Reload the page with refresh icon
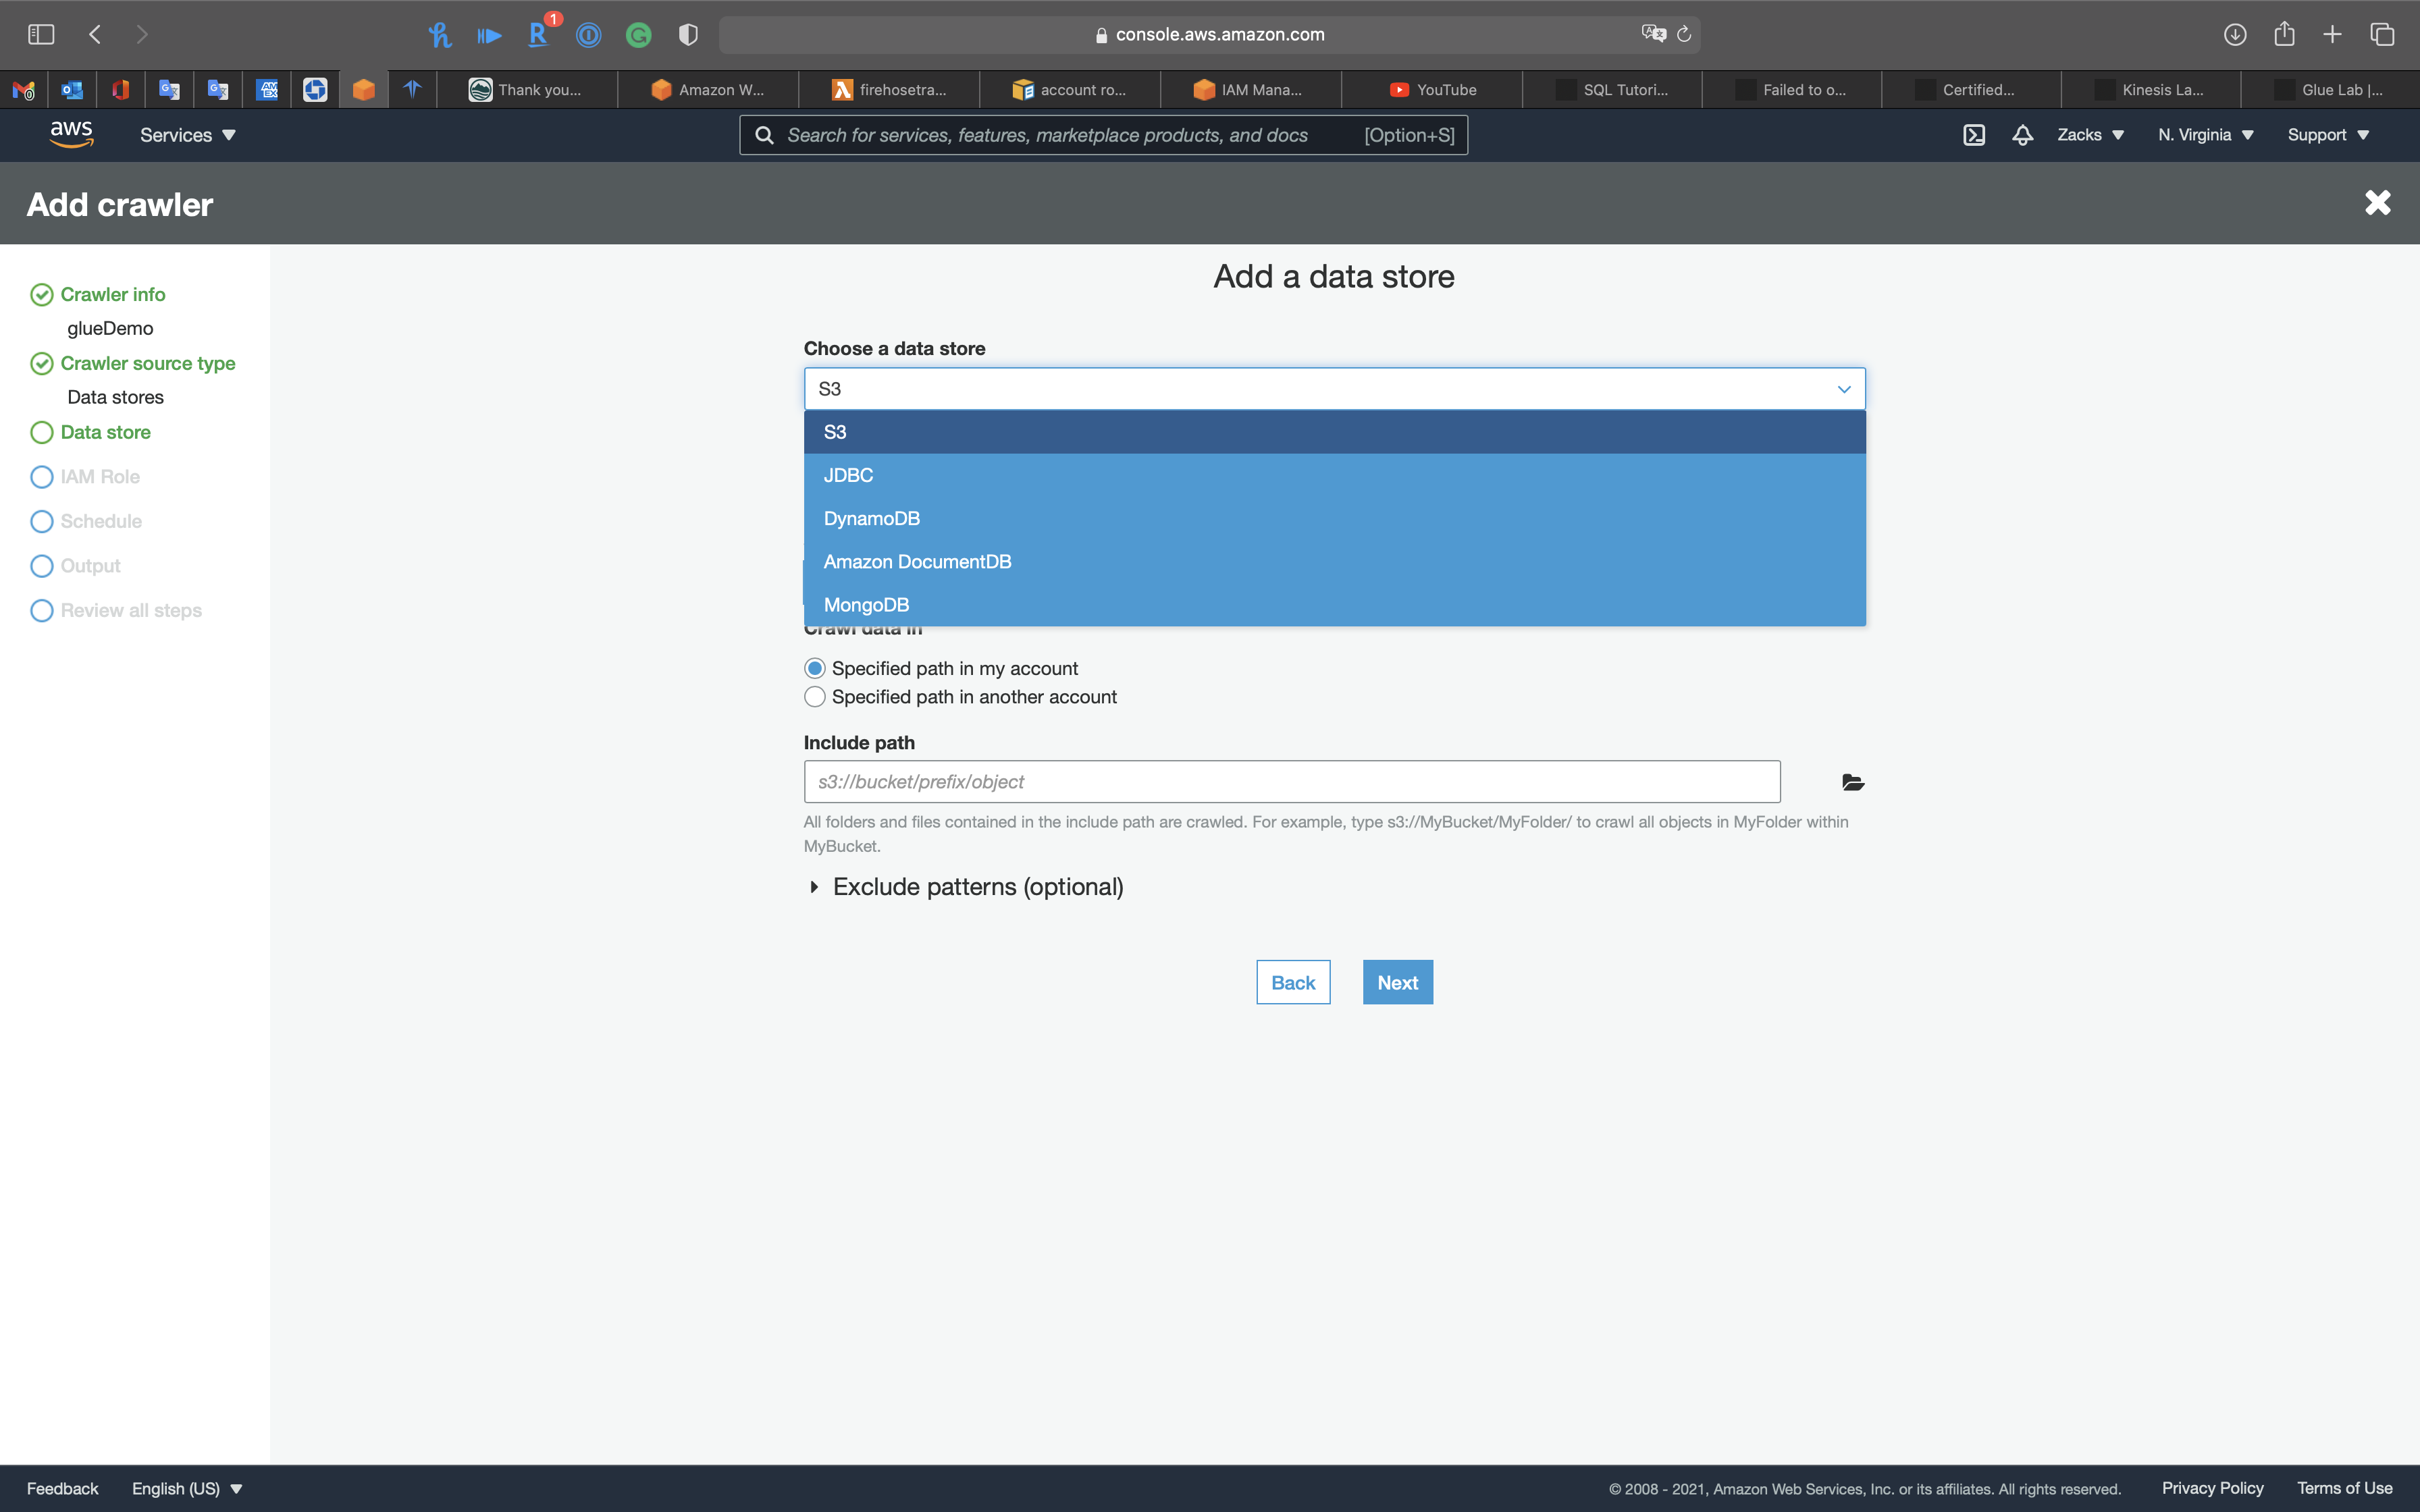 click(x=1684, y=34)
